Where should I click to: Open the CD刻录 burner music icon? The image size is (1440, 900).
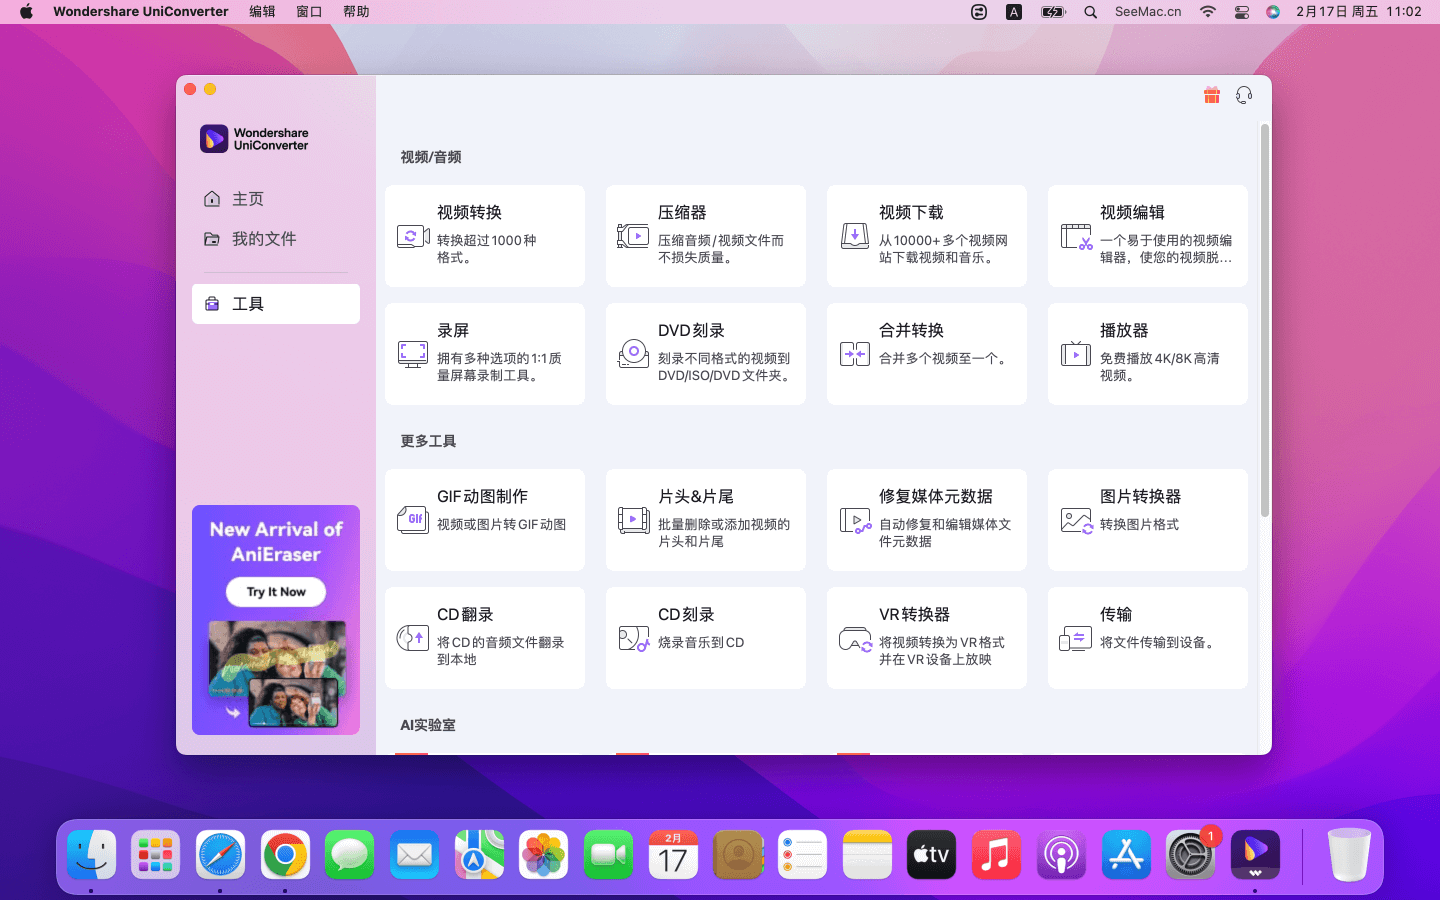point(633,638)
